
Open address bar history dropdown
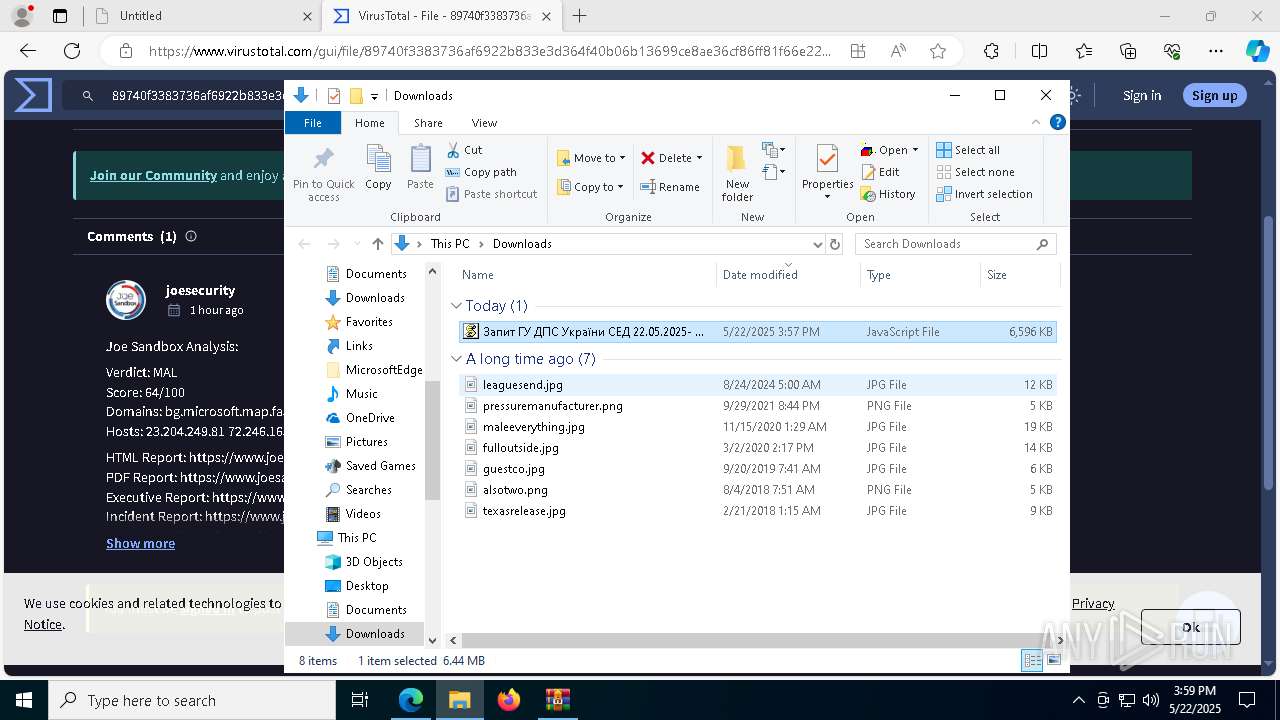coord(817,244)
